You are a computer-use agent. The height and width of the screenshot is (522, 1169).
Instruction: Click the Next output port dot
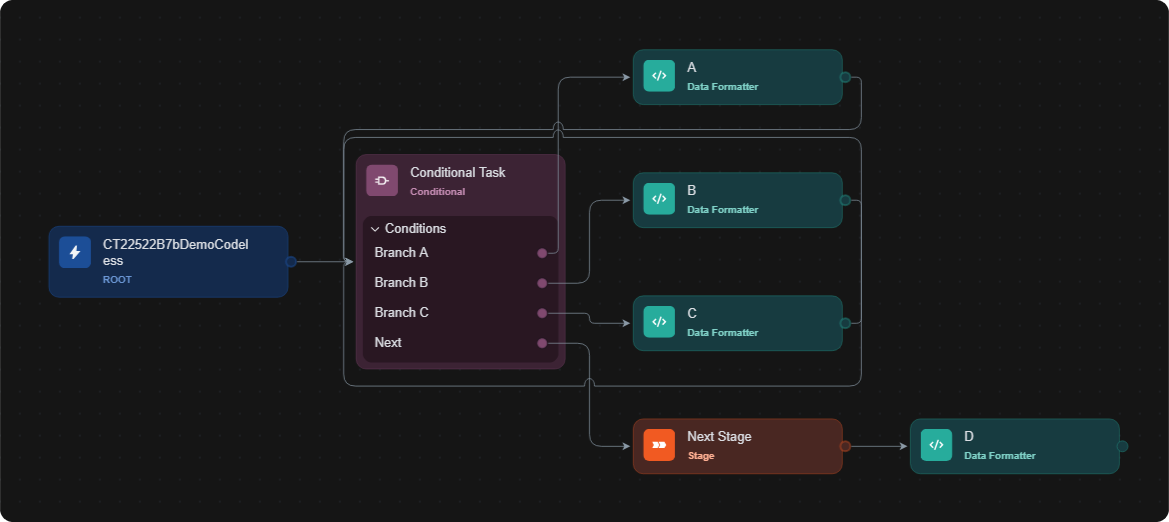[x=542, y=343]
